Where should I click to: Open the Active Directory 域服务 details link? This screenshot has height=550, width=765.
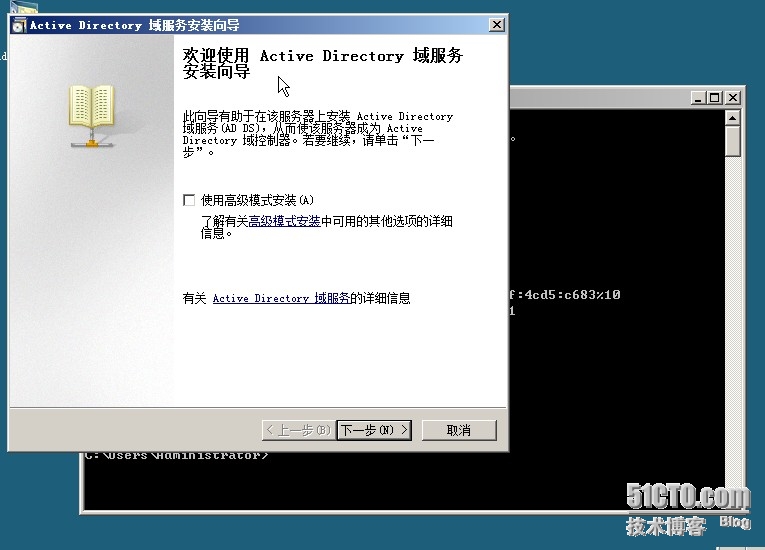[281, 298]
